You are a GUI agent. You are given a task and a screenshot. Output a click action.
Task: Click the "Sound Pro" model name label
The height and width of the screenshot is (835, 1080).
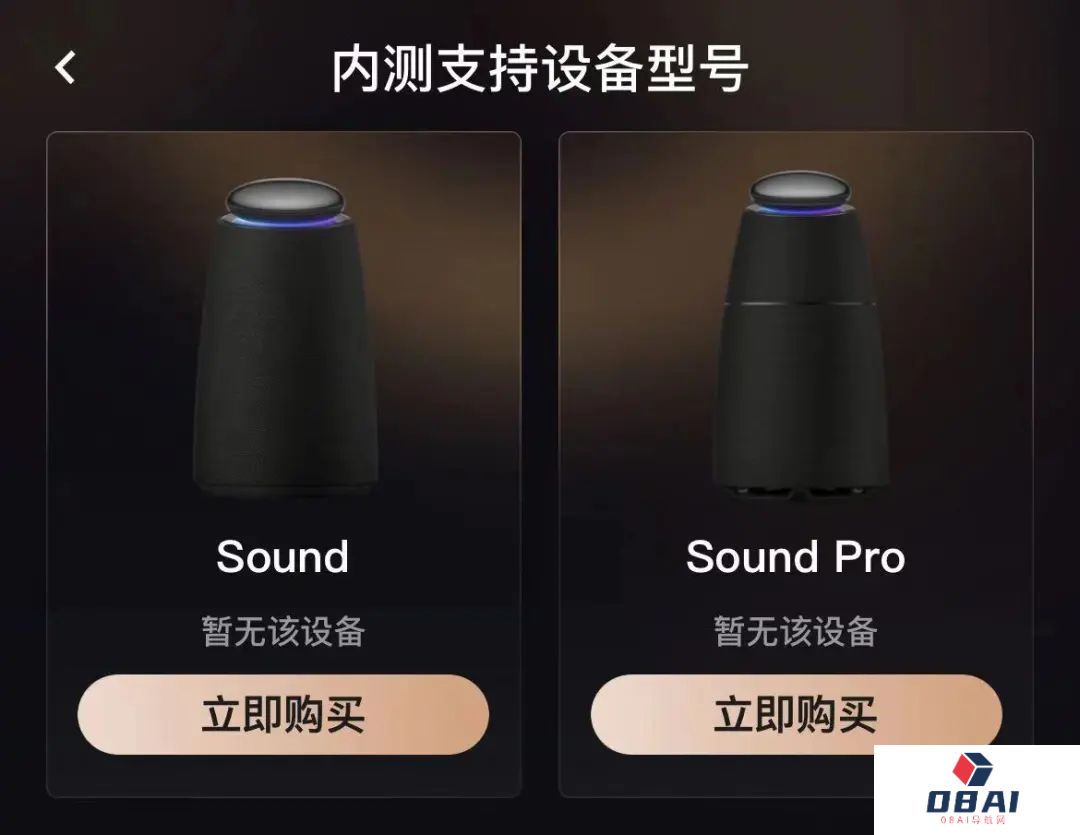796,557
